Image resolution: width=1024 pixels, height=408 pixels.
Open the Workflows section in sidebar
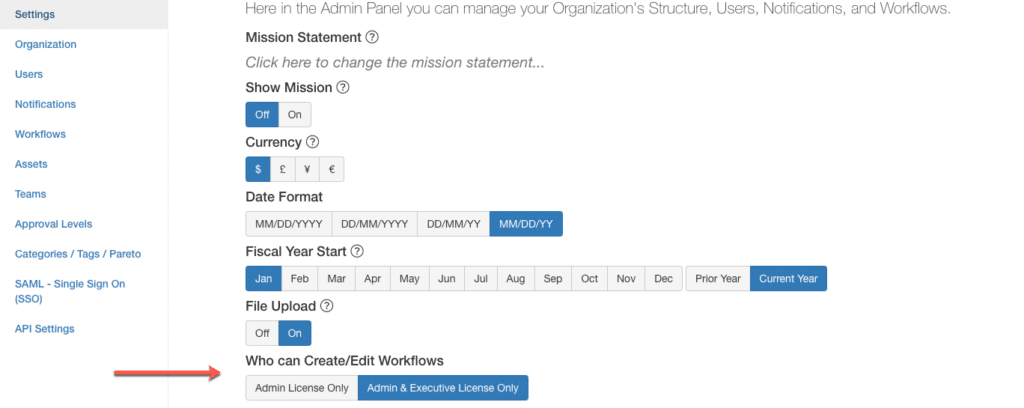coord(40,134)
